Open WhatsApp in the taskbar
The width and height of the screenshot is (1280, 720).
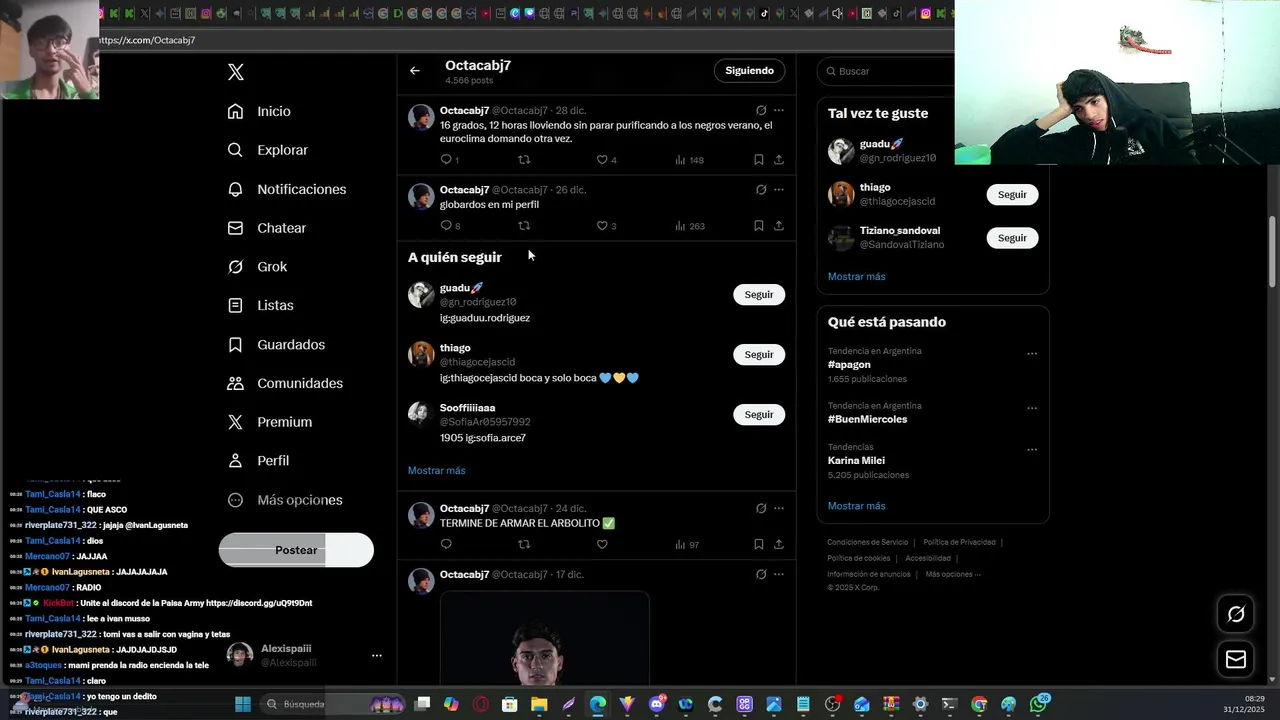click(1039, 704)
